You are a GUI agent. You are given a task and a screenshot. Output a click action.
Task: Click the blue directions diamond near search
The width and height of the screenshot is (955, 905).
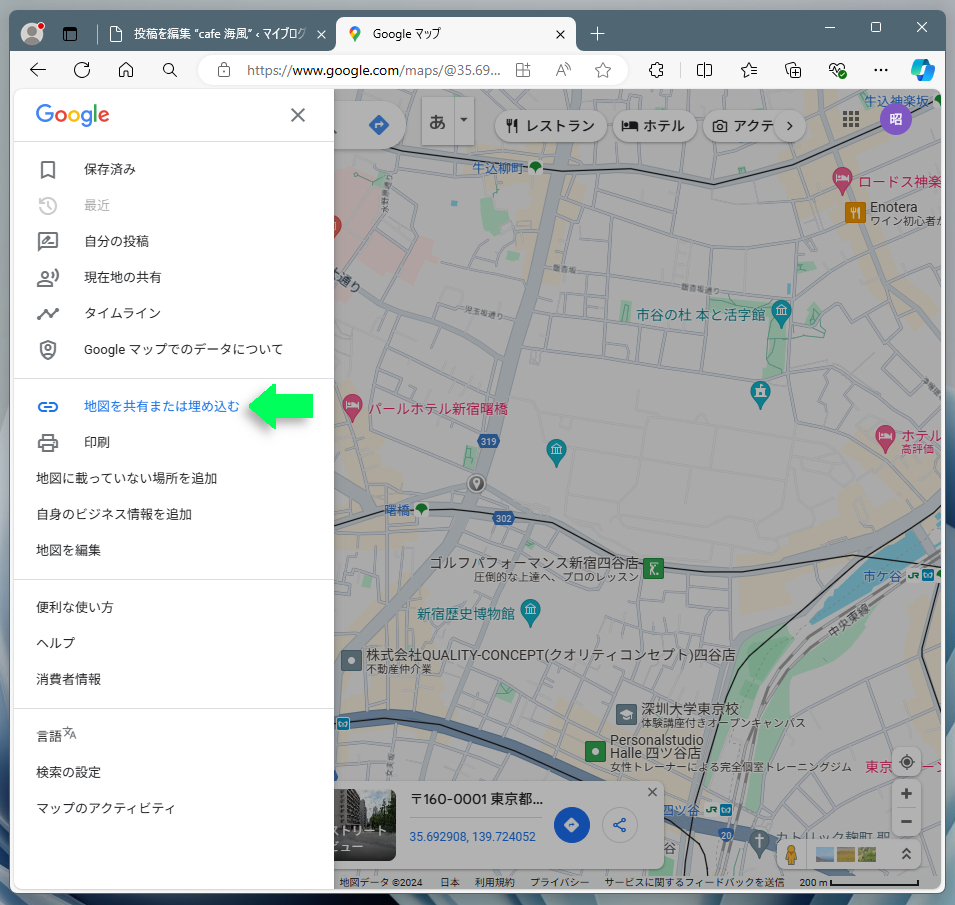[x=379, y=125]
